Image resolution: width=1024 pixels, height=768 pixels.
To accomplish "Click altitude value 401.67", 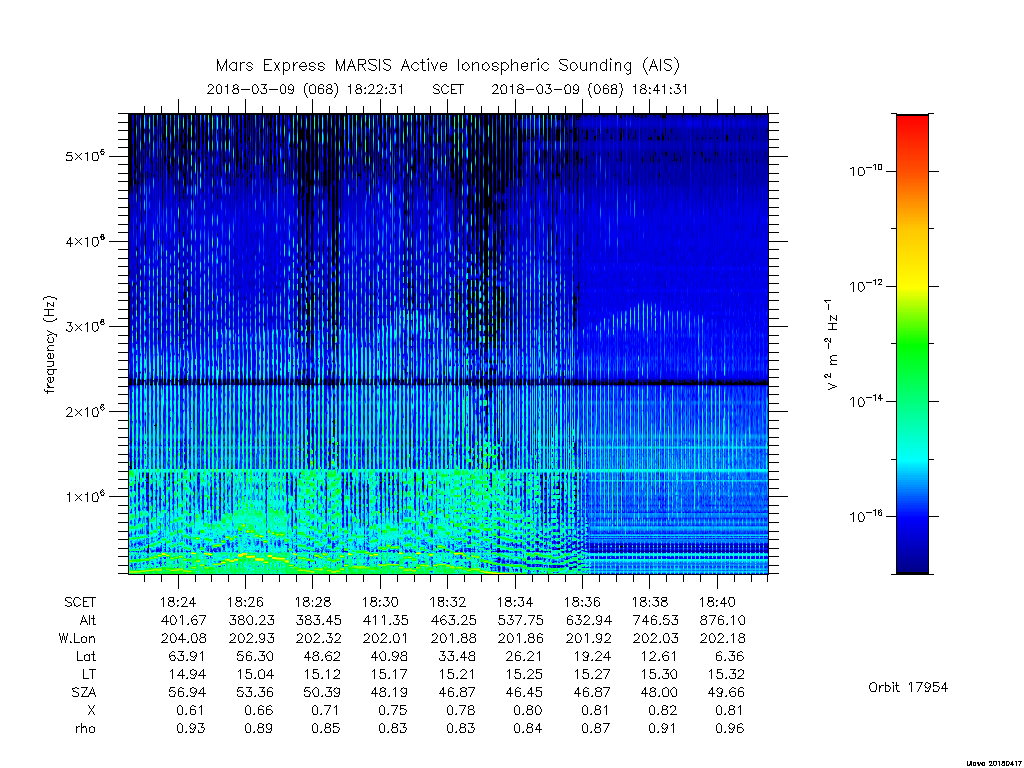I will tap(184, 620).
